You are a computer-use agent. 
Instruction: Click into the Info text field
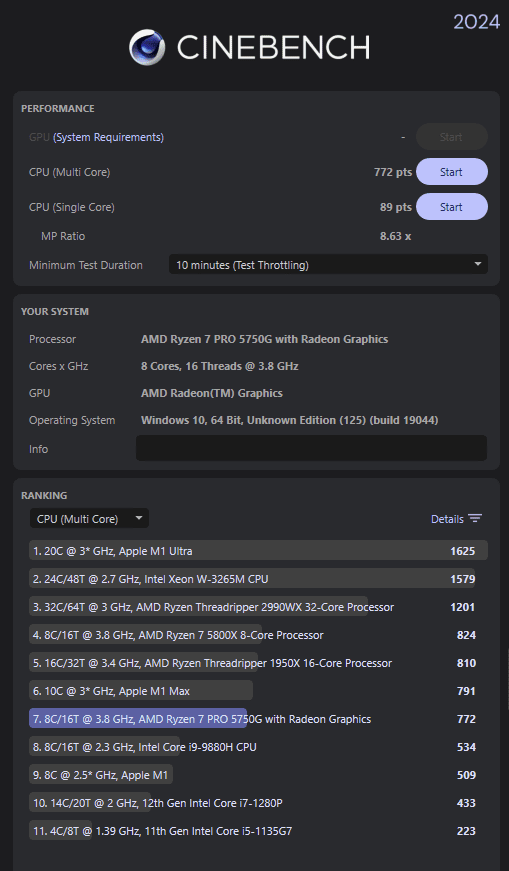coord(311,448)
